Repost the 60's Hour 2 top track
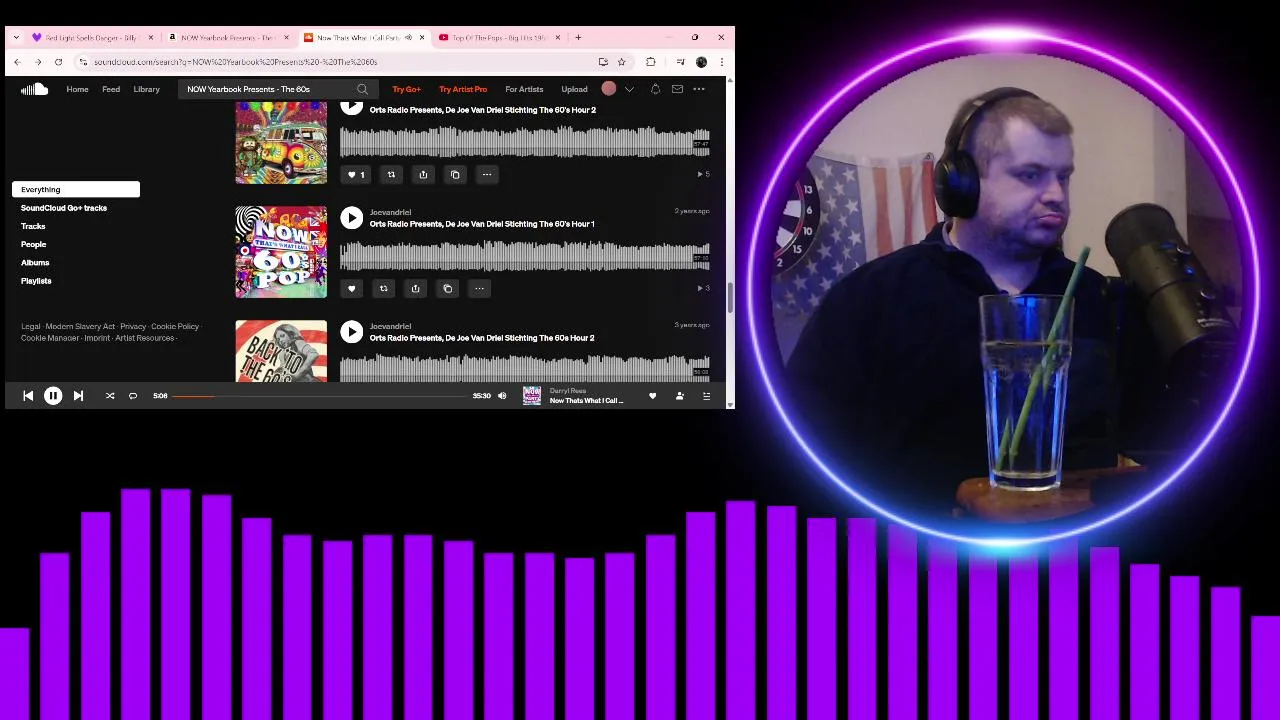Image resolution: width=1280 pixels, height=720 pixels. (391, 174)
